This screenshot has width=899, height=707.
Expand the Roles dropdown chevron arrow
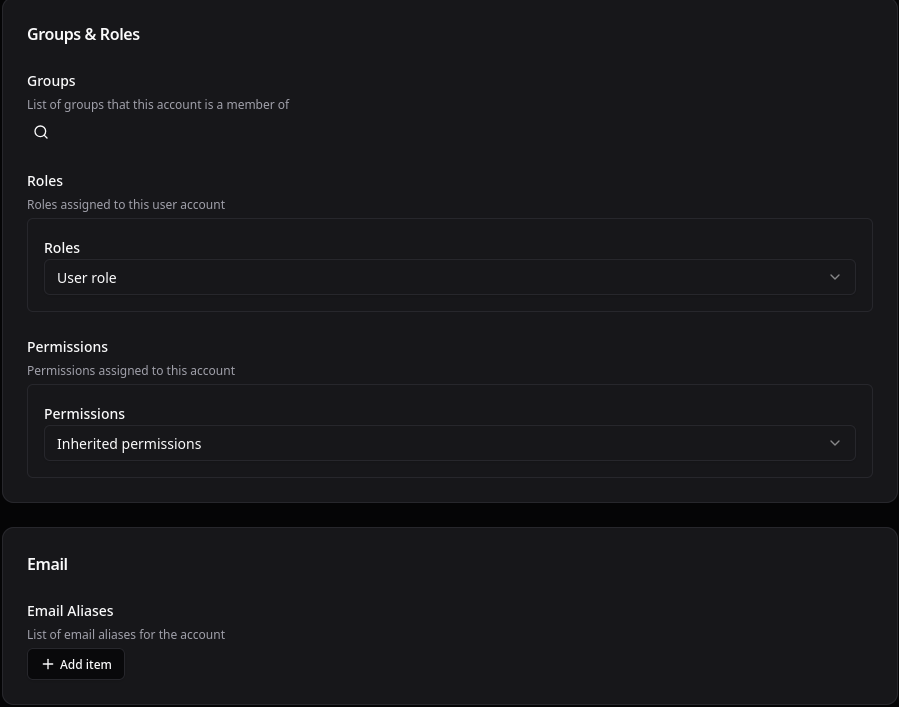pos(835,277)
